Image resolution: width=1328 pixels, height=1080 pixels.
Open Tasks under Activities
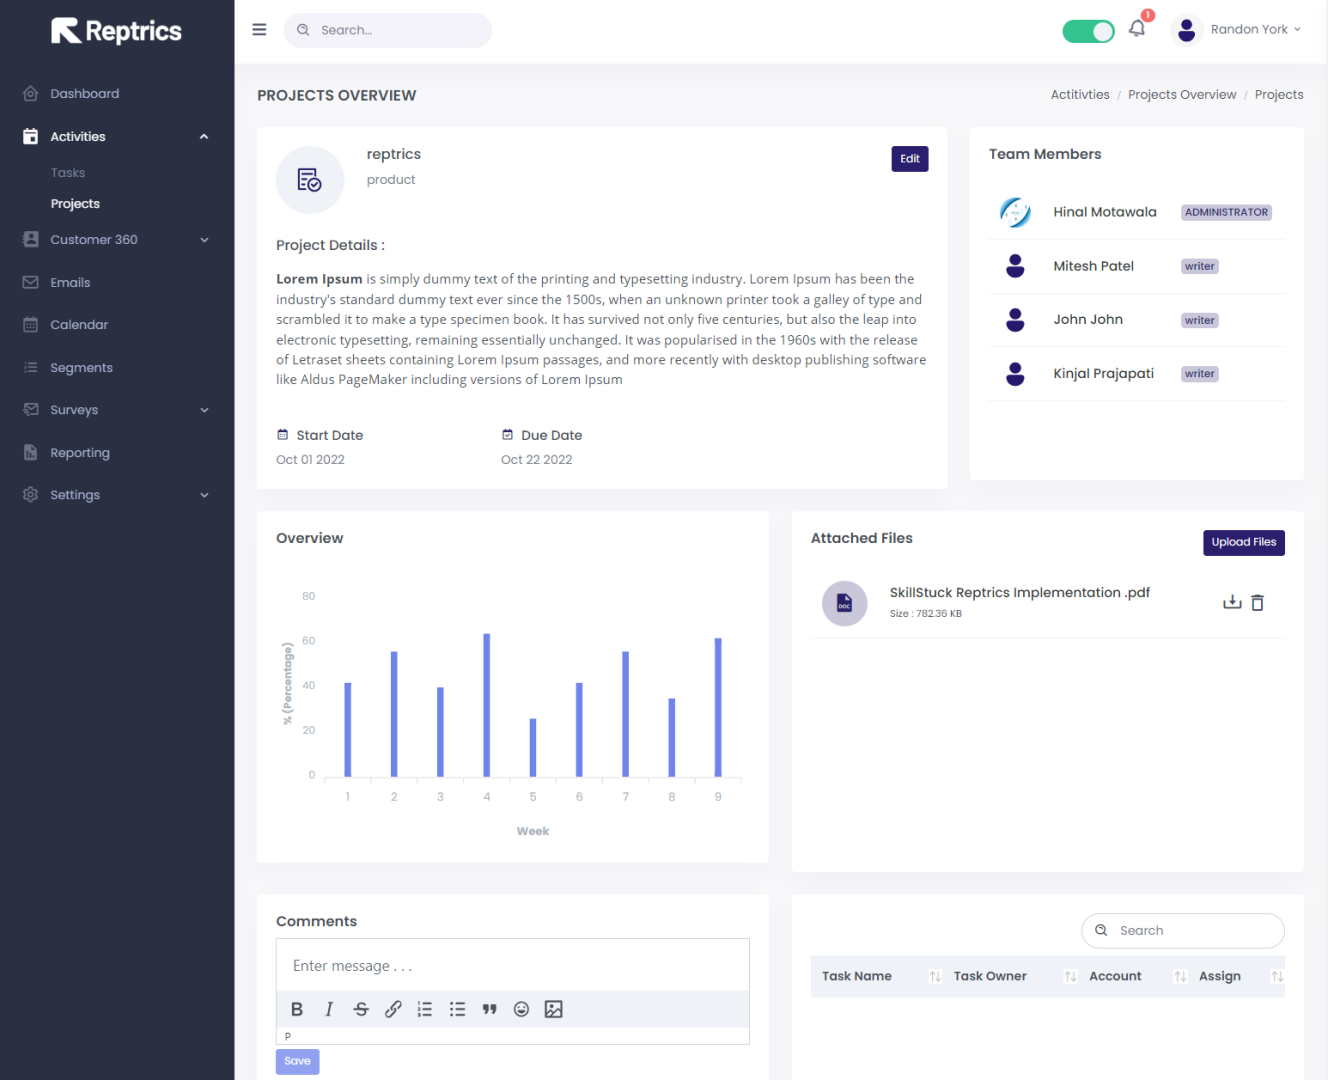[x=68, y=173]
